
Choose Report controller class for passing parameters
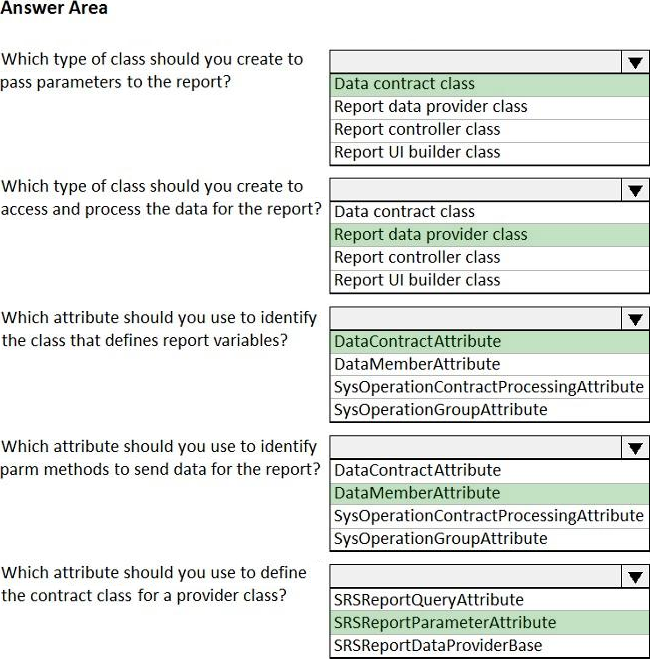tap(417, 129)
